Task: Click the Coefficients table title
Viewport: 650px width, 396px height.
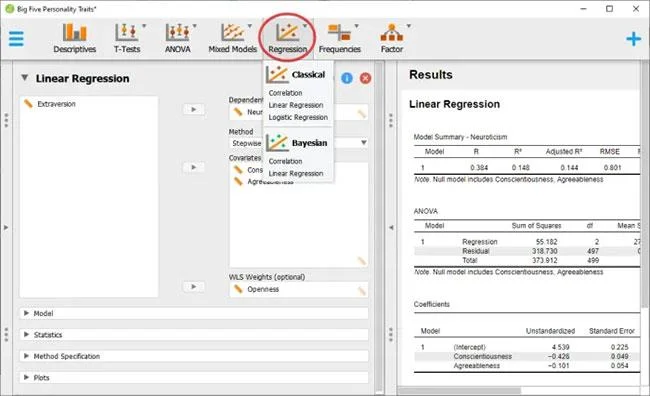Action: pos(432,304)
